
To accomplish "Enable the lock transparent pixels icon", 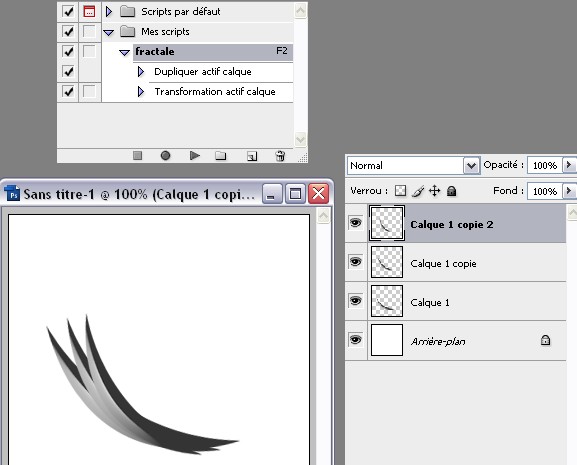I will point(400,191).
